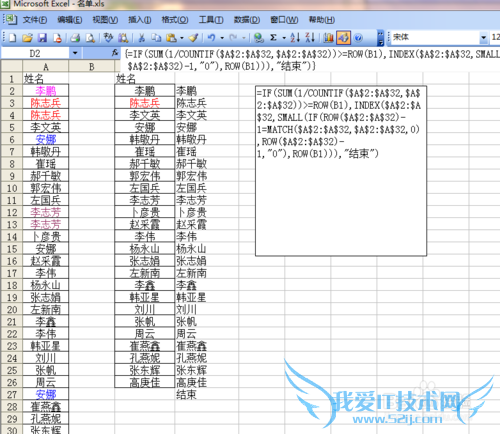
Task: Open the 数据(D) menu
Action: 247,20
